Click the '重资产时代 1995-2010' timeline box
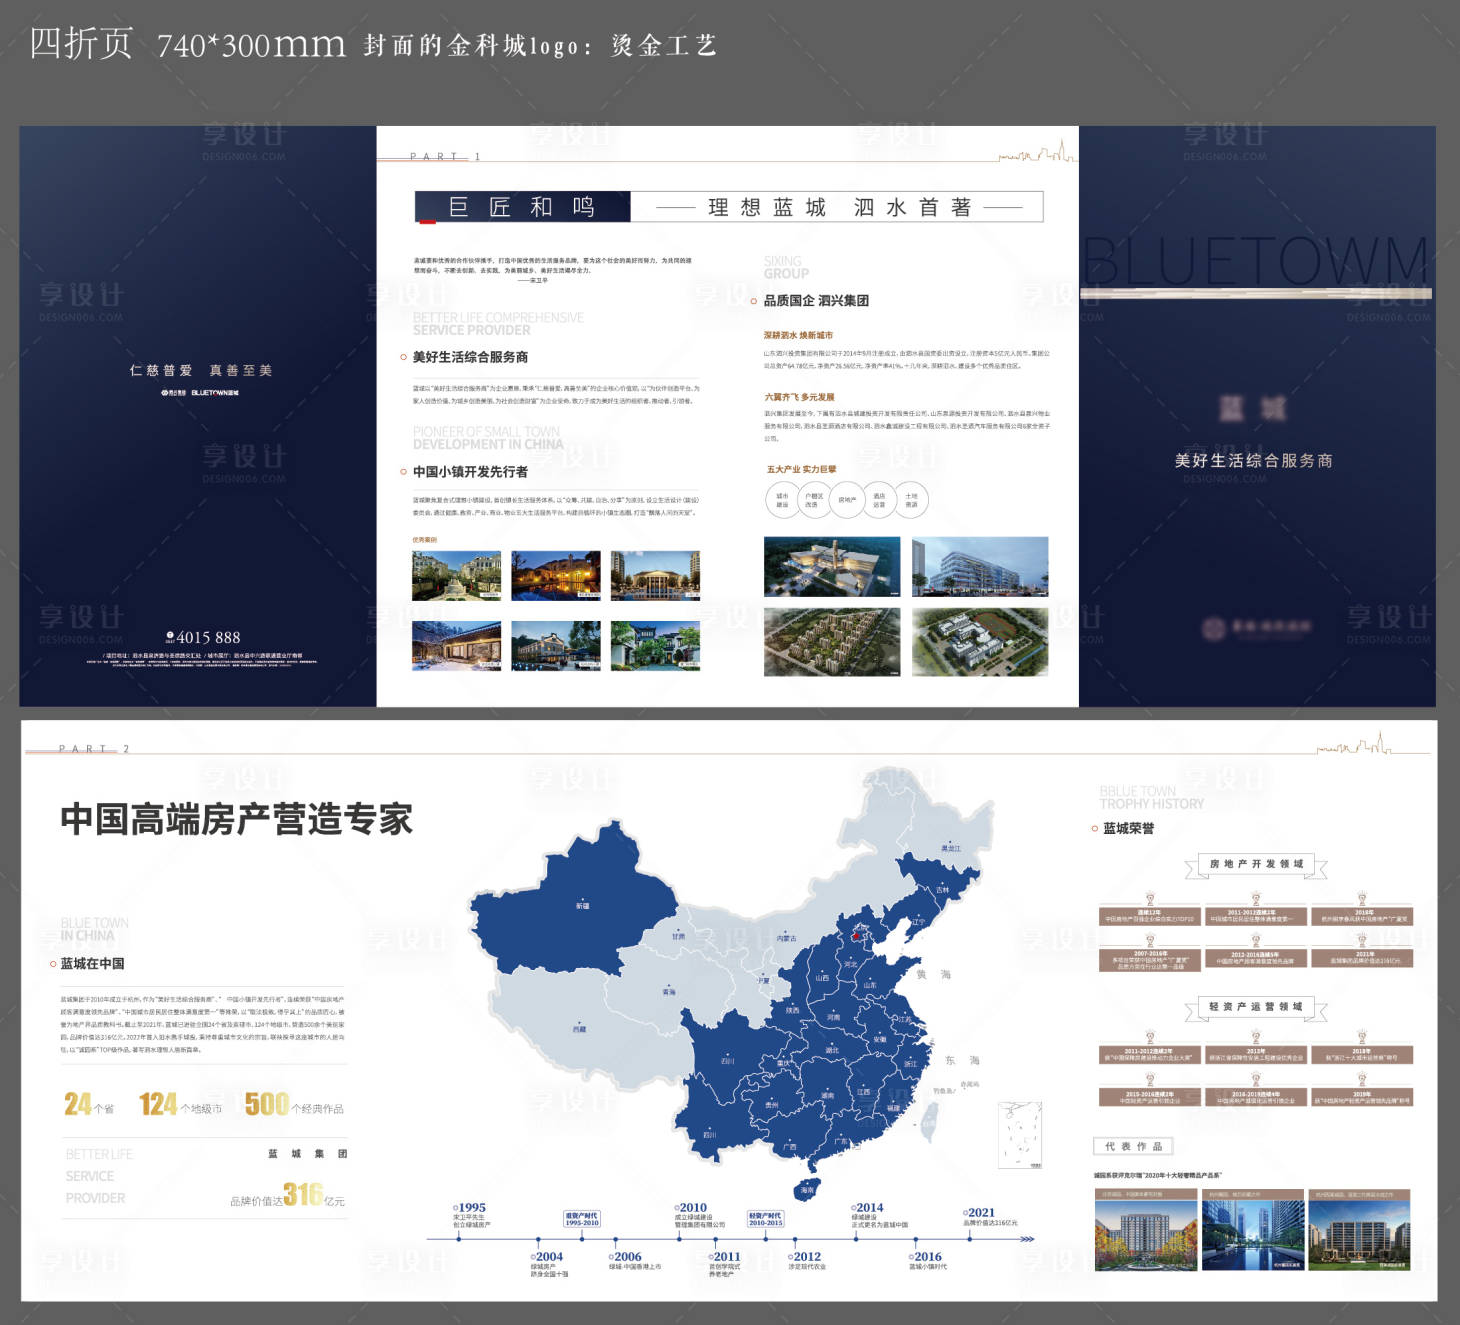This screenshot has height=1325, width=1460. pos(581,1219)
